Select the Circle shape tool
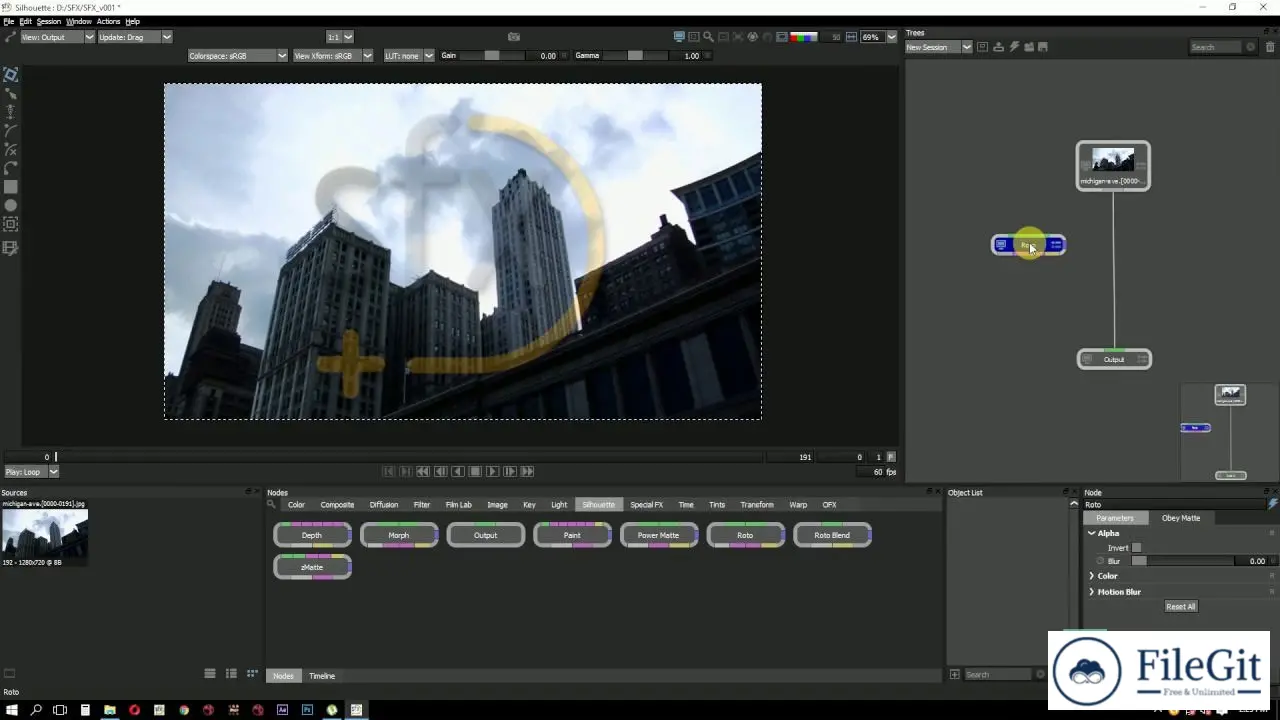 click(10, 205)
